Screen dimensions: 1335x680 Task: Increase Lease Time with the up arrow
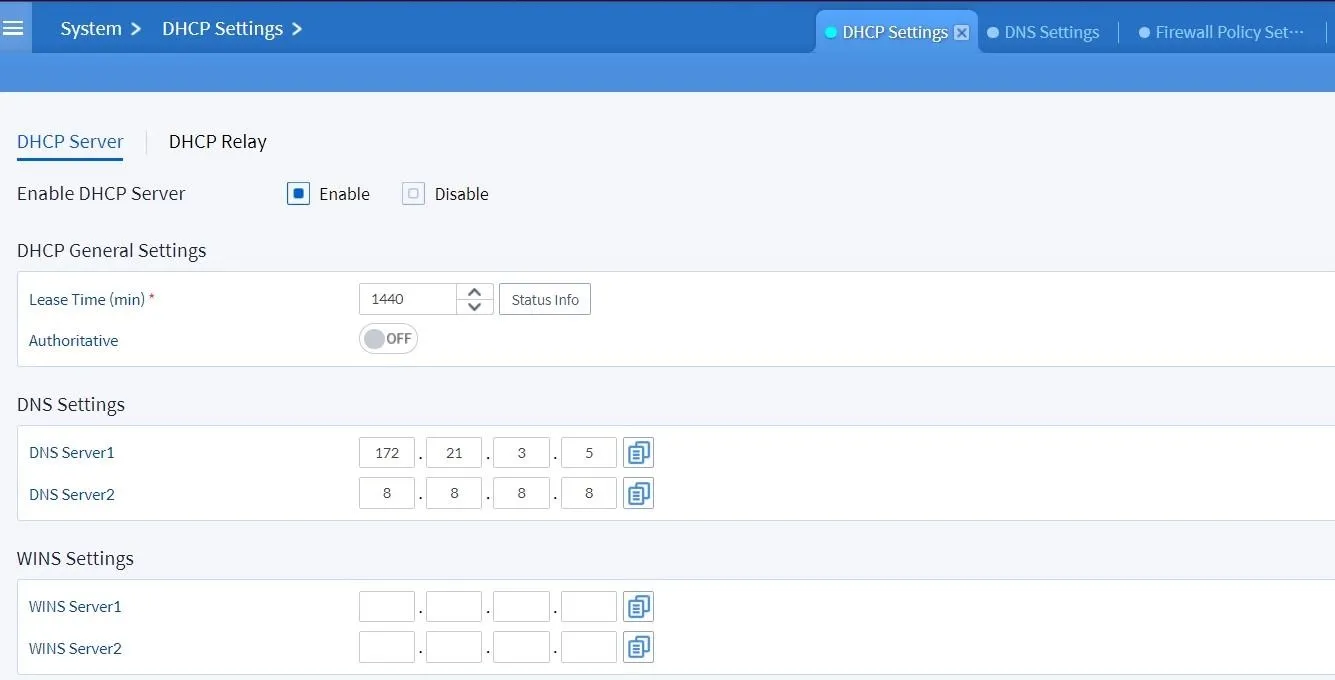pos(474,291)
